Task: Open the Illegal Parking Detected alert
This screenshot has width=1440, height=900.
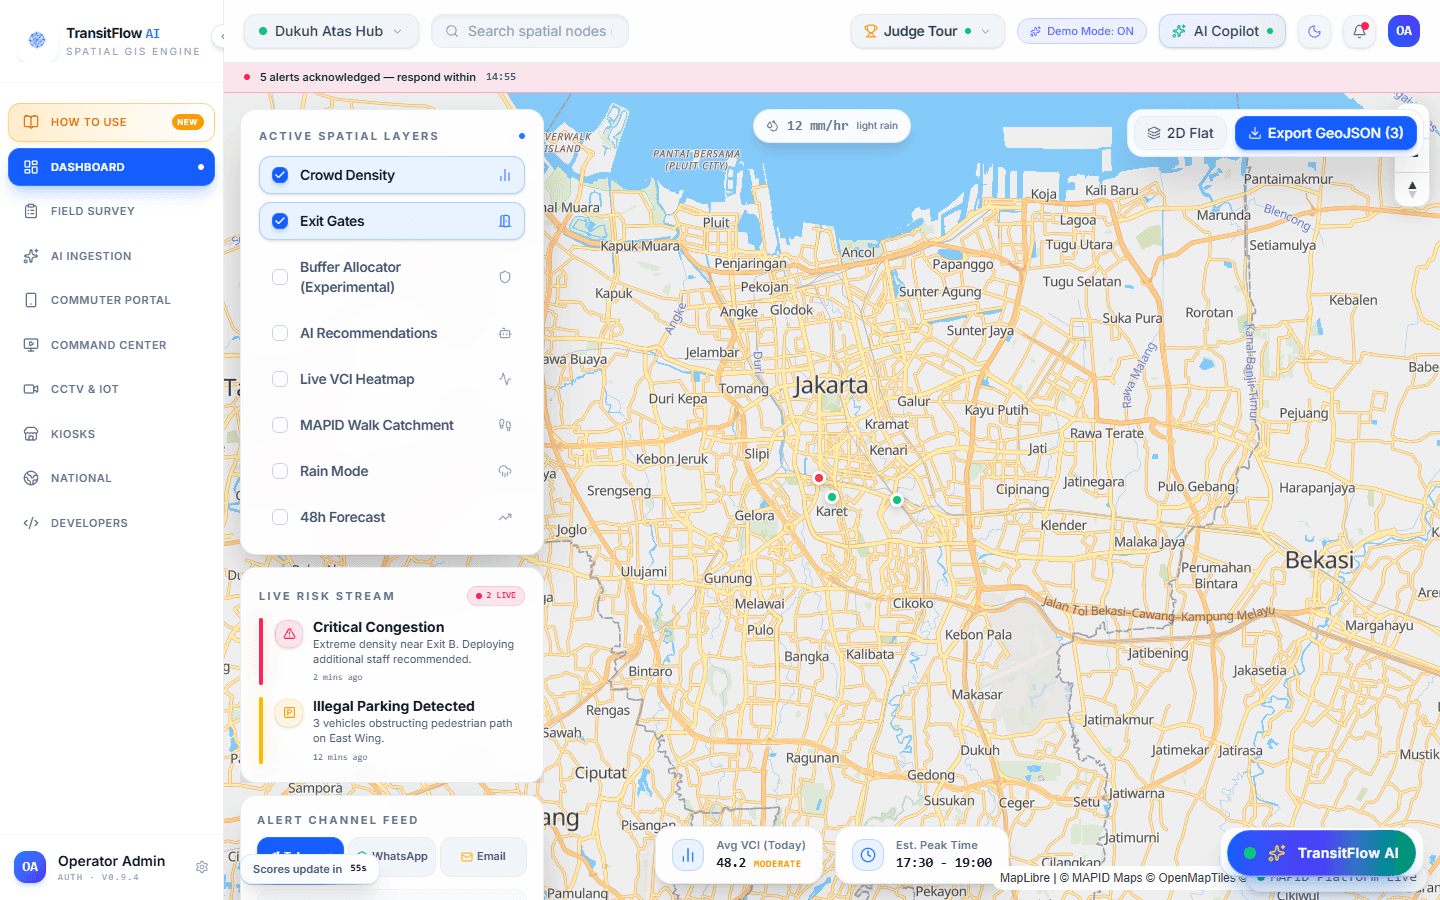Action: 392,730
